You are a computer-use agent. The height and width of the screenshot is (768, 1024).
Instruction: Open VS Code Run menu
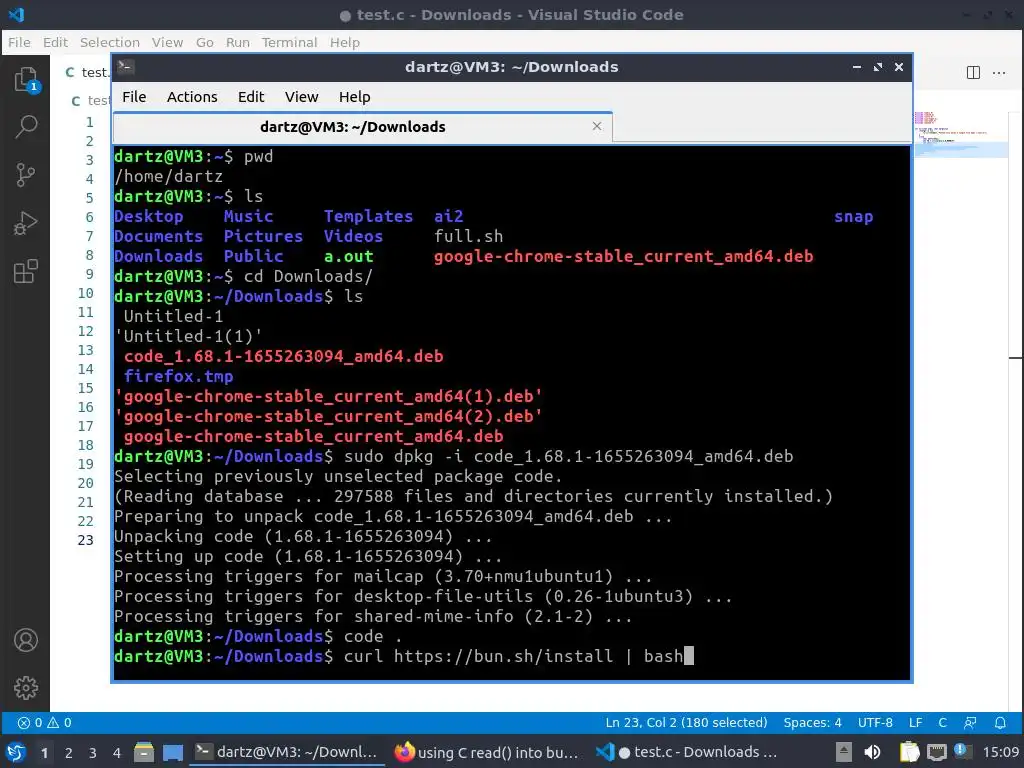click(x=238, y=42)
